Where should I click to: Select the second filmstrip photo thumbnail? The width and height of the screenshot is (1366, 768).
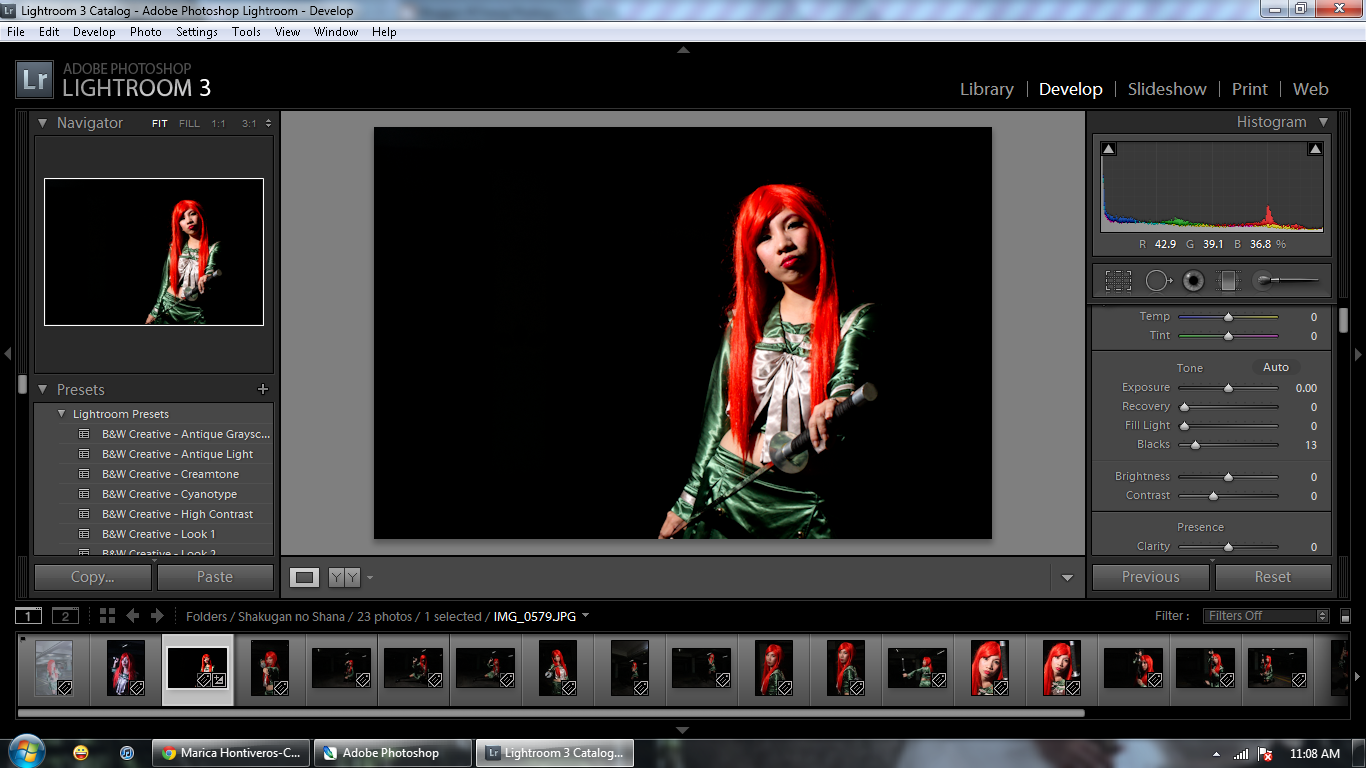click(126, 668)
